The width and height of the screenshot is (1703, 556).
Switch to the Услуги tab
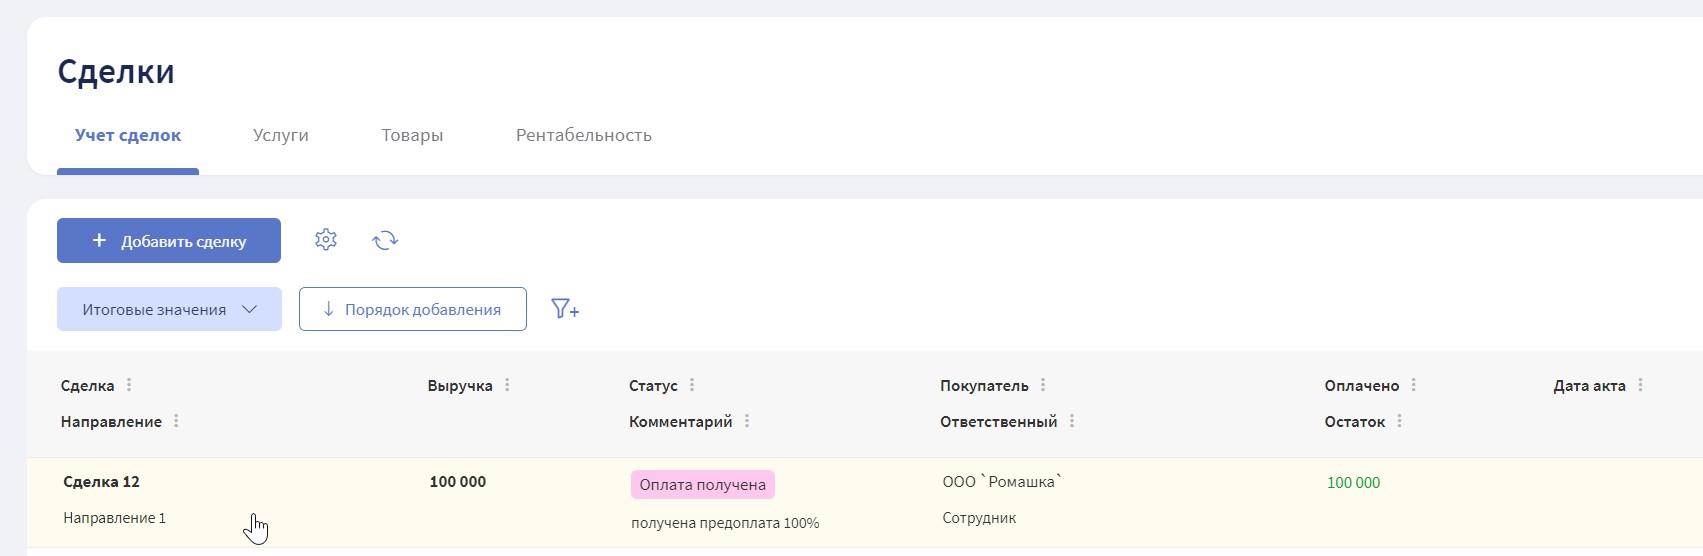(x=281, y=135)
